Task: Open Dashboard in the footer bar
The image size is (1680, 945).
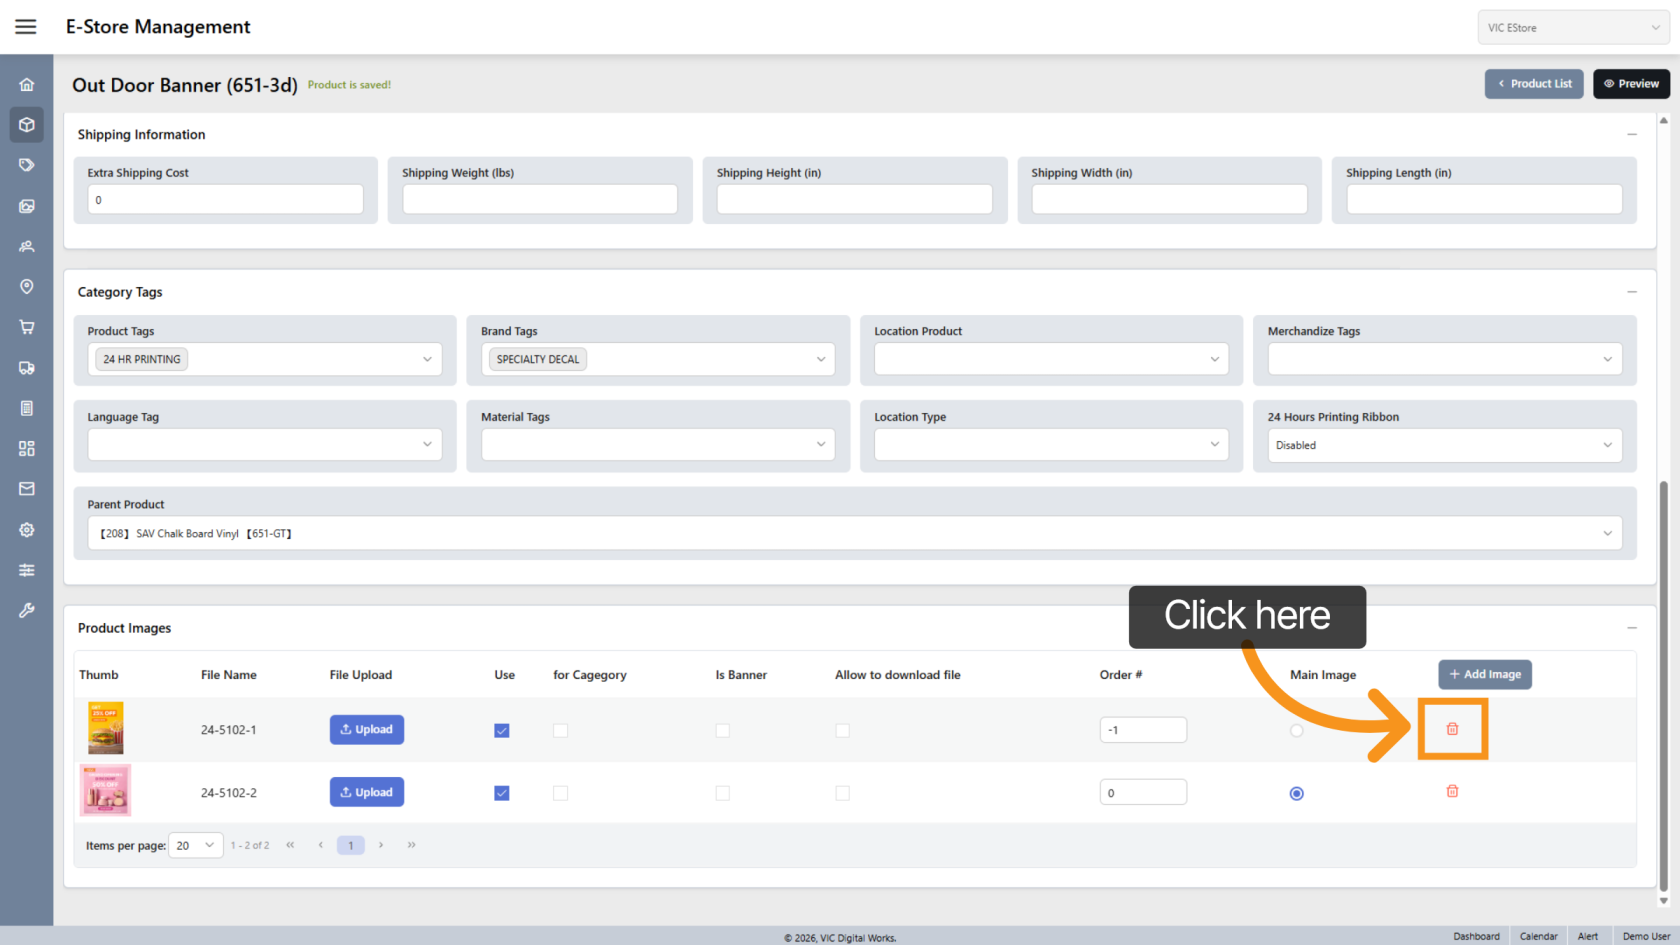Action: (1476, 936)
